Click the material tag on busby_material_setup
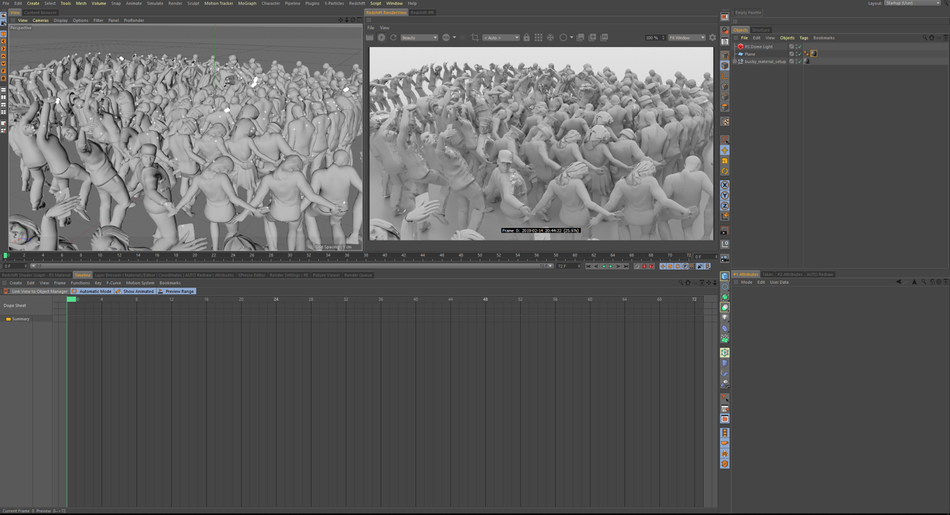This screenshot has width=950, height=515. tap(806, 61)
